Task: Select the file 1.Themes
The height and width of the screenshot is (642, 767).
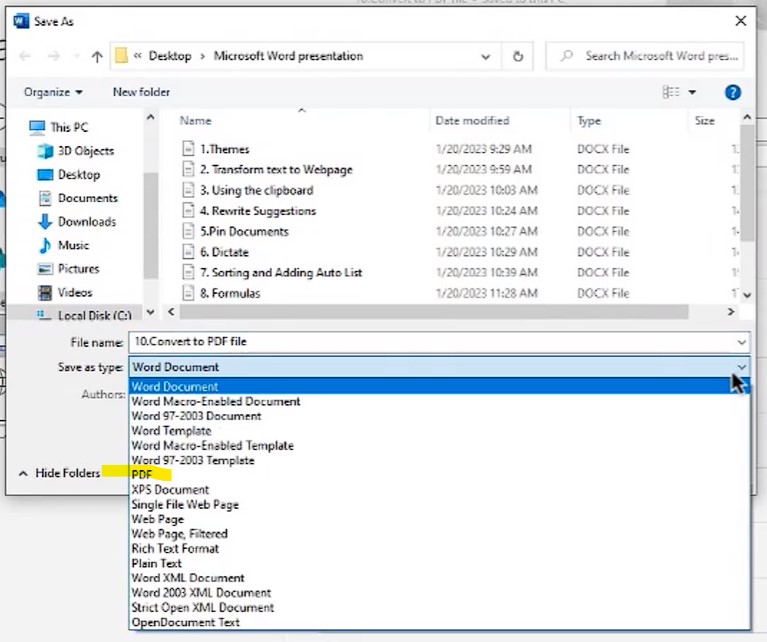Action: (216, 149)
